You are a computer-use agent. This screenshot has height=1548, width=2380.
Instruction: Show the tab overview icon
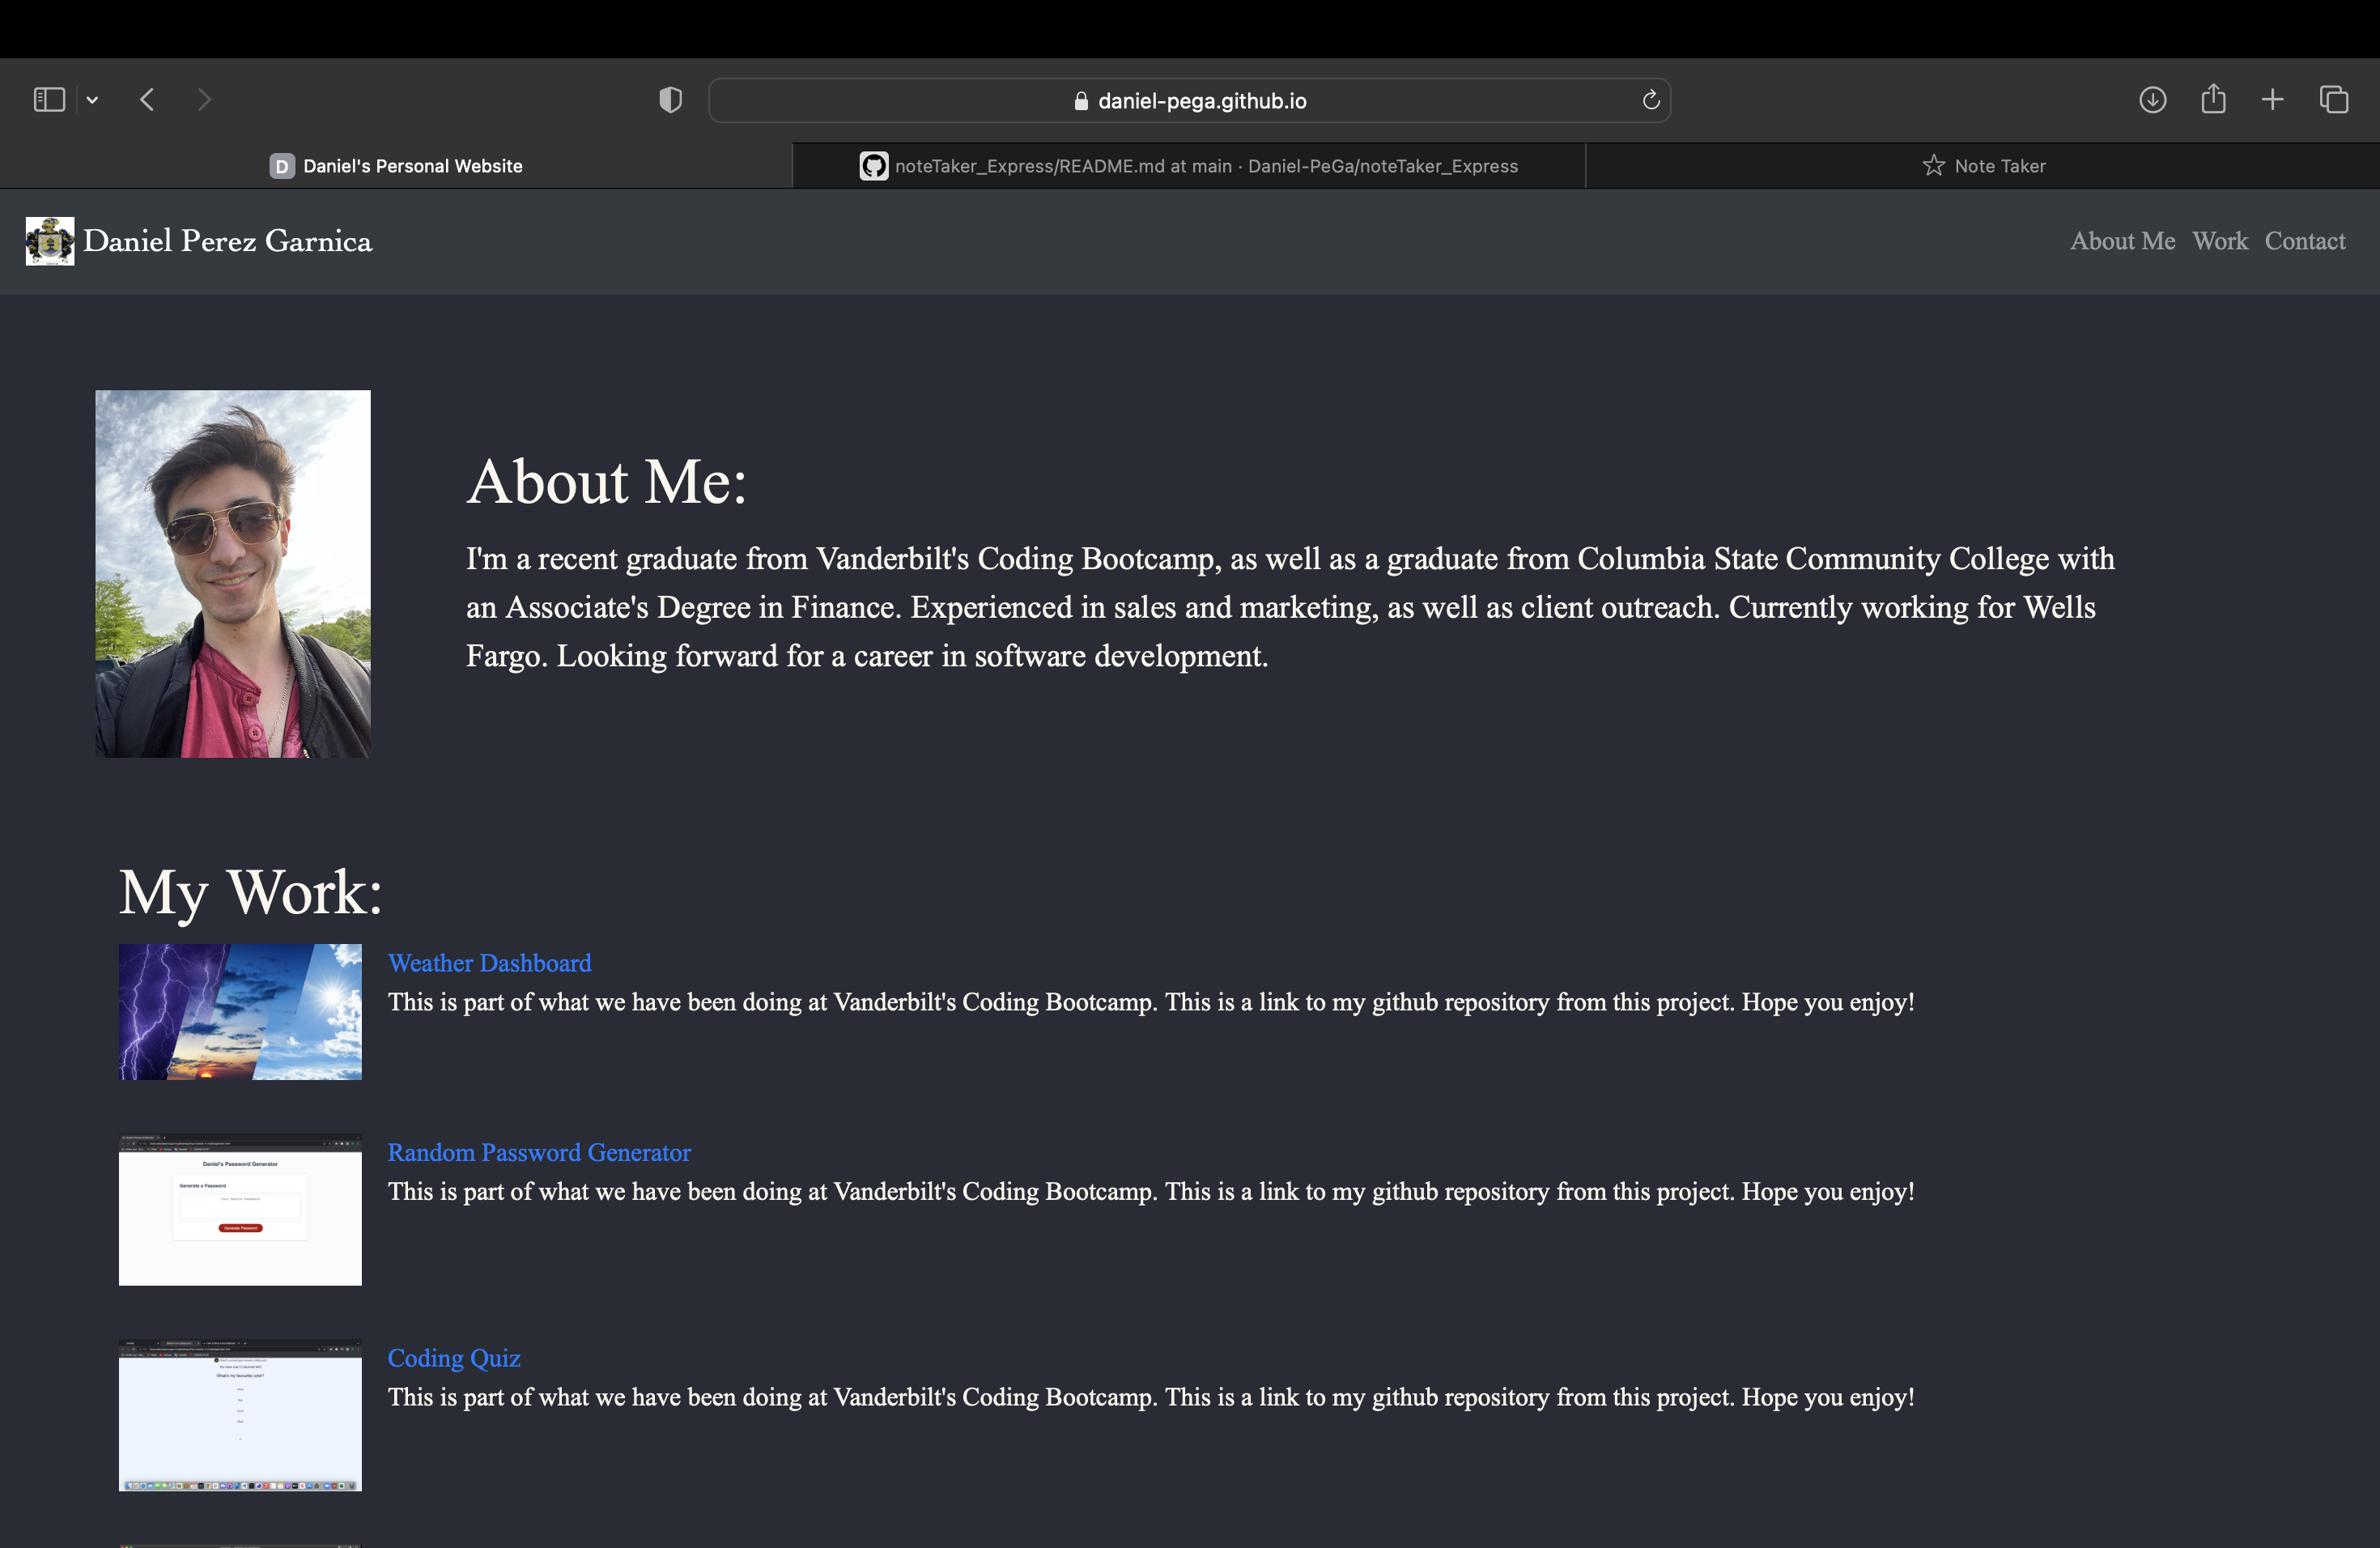[x=2334, y=100]
